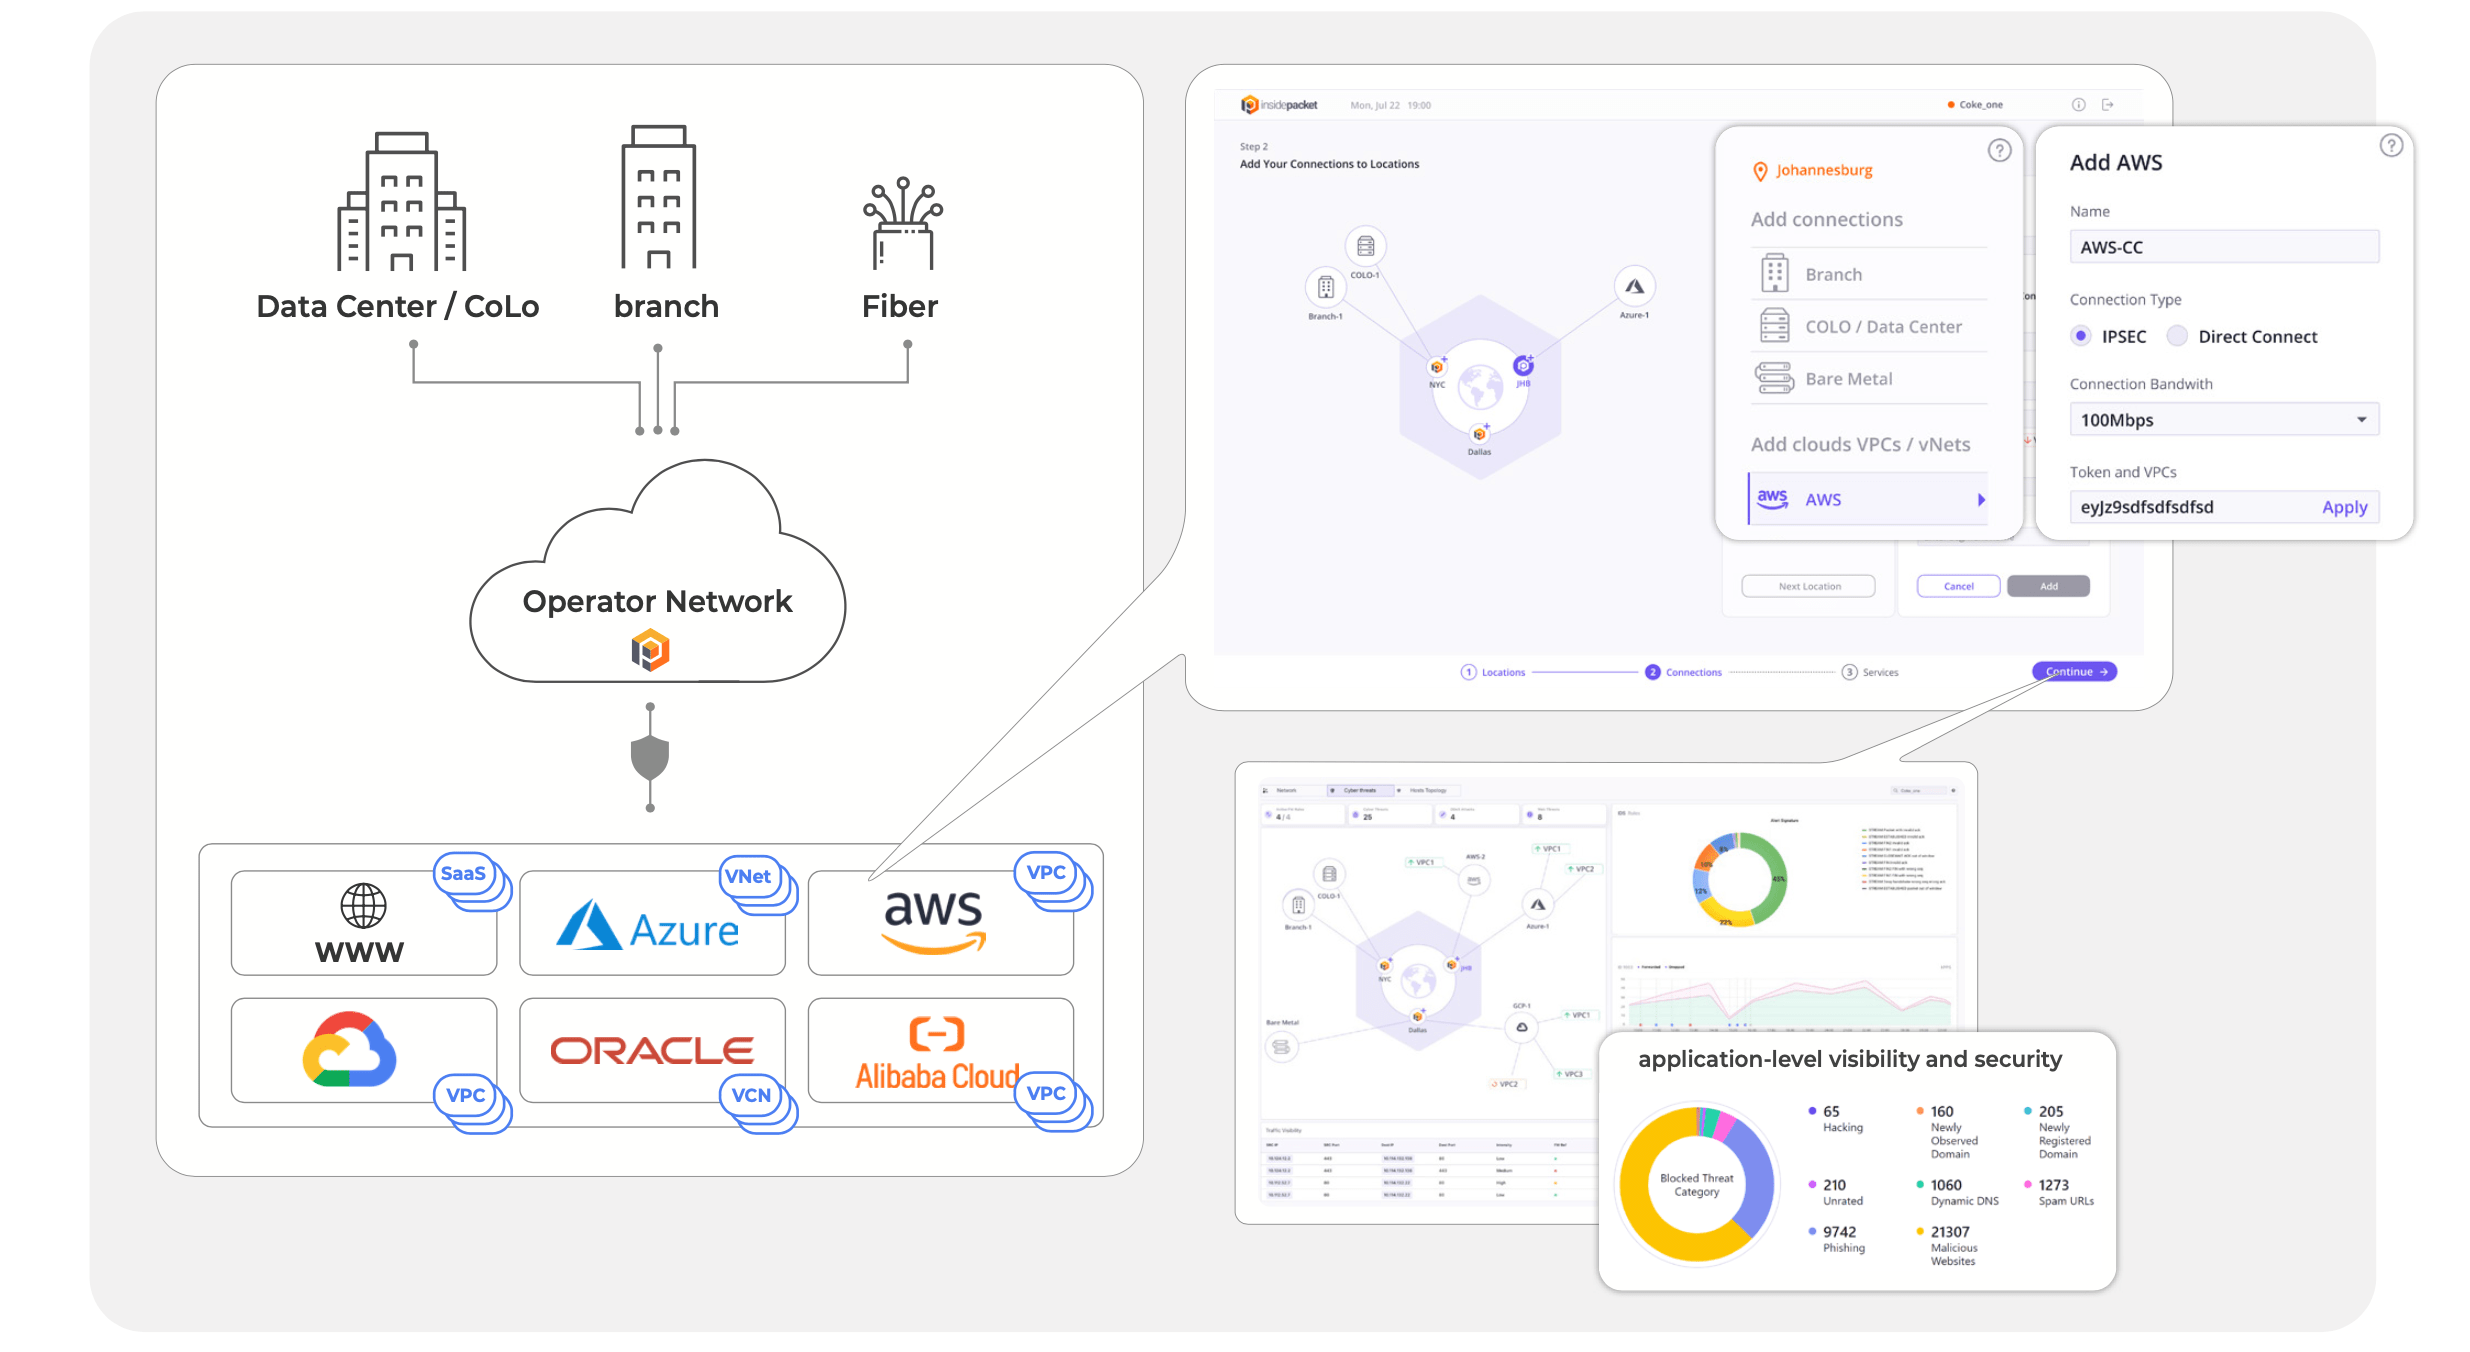
Task: Click the 205 Newly Registered Domain entry
Action: pyautogui.click(x=2058, y=1132)
